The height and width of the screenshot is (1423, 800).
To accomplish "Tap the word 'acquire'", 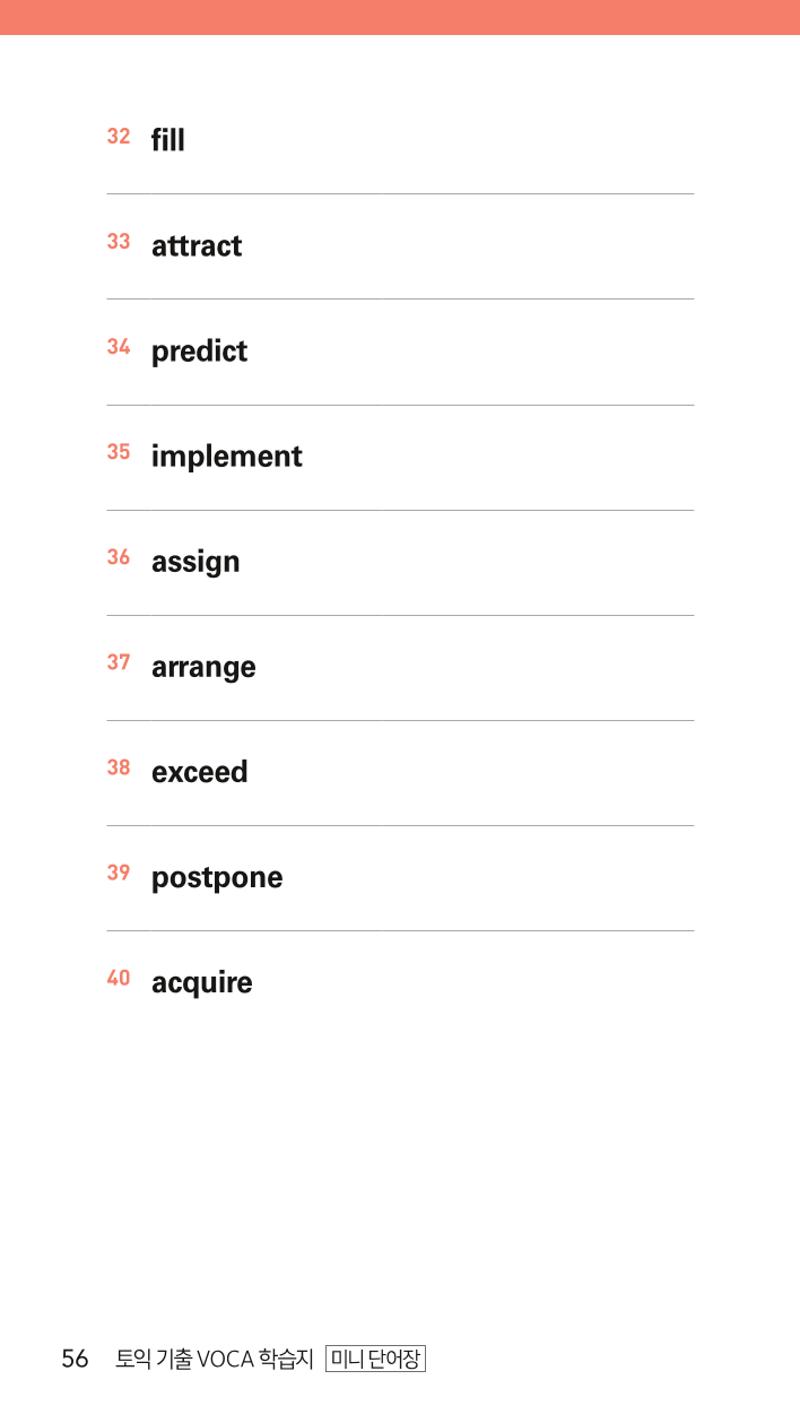I will tap(201, 983).
